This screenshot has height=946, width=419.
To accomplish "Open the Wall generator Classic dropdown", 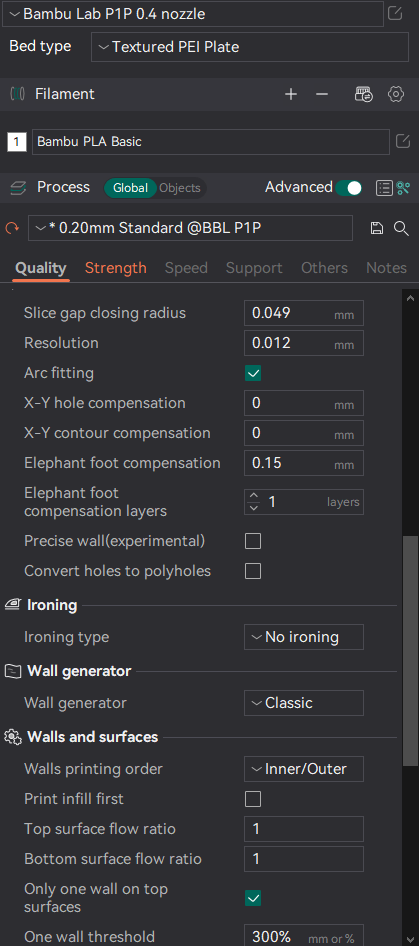I will point(304,703).
